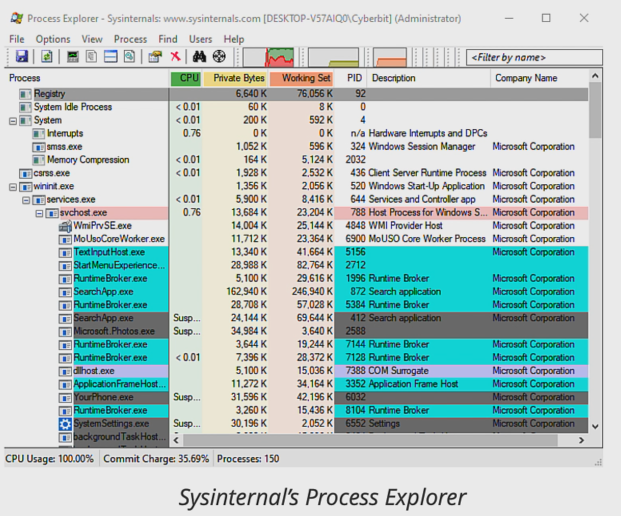Viewport: 621px width, 516px height.
Task: Sort by the Process column header
Action: 87,78
